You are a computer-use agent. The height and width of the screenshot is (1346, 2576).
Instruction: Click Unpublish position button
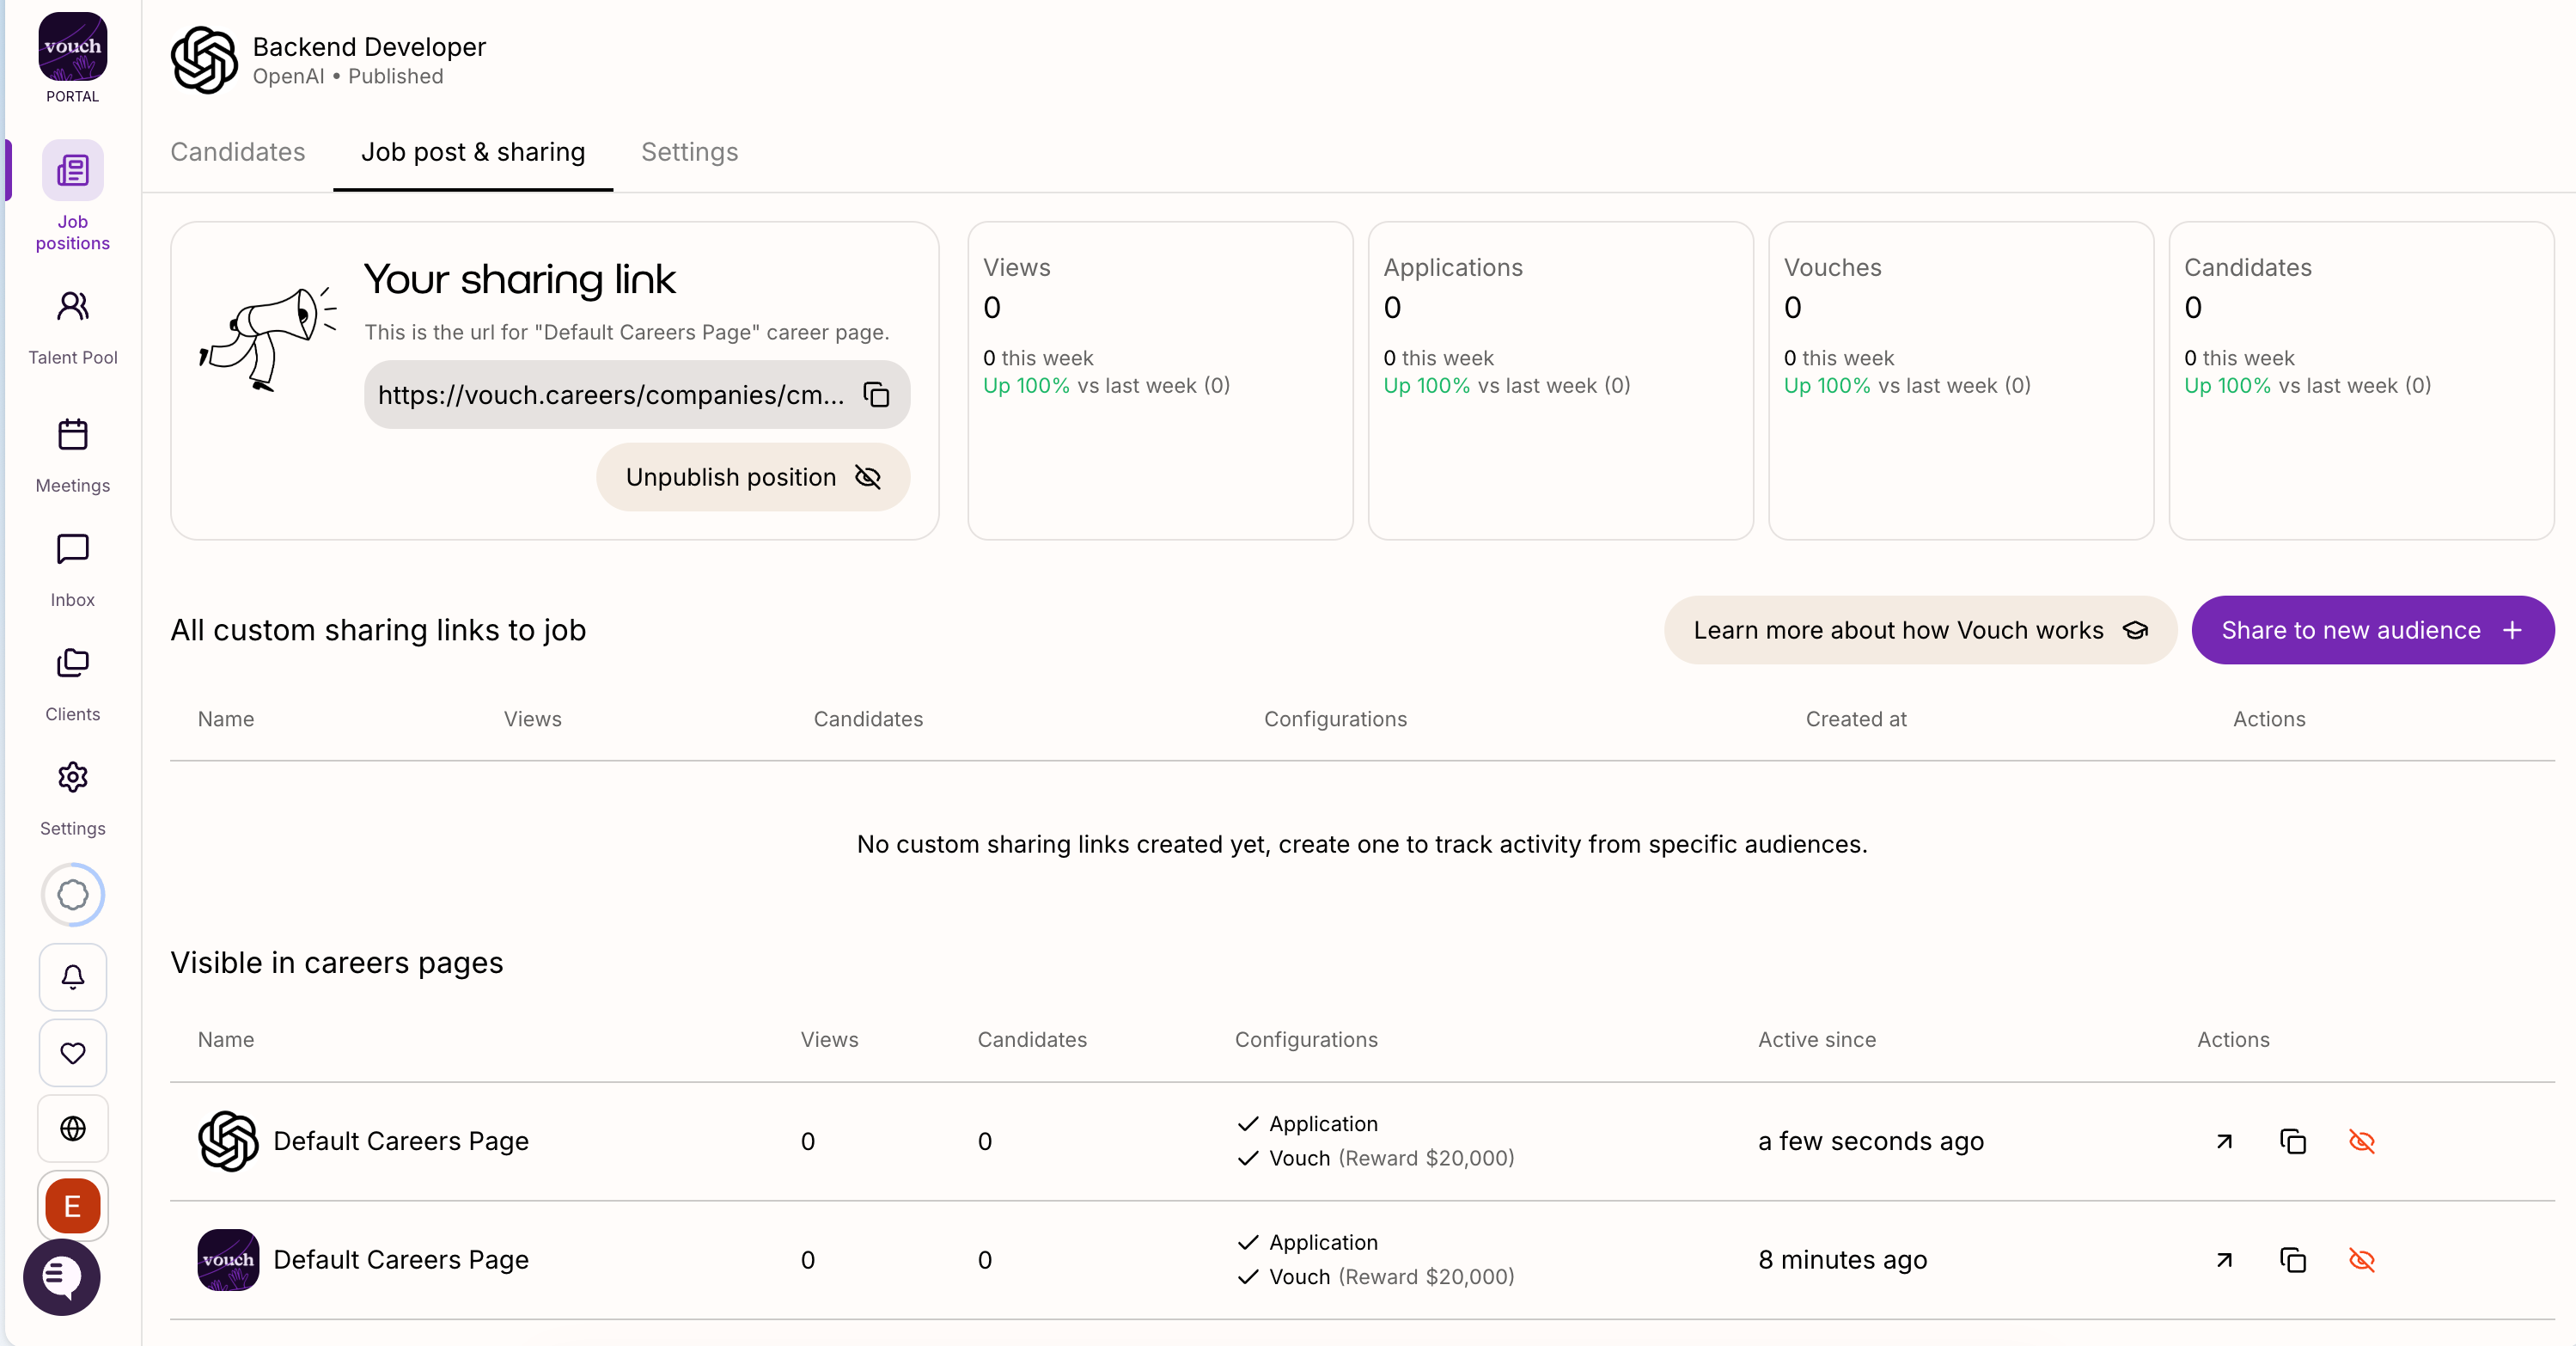click(x=752, y=477)
